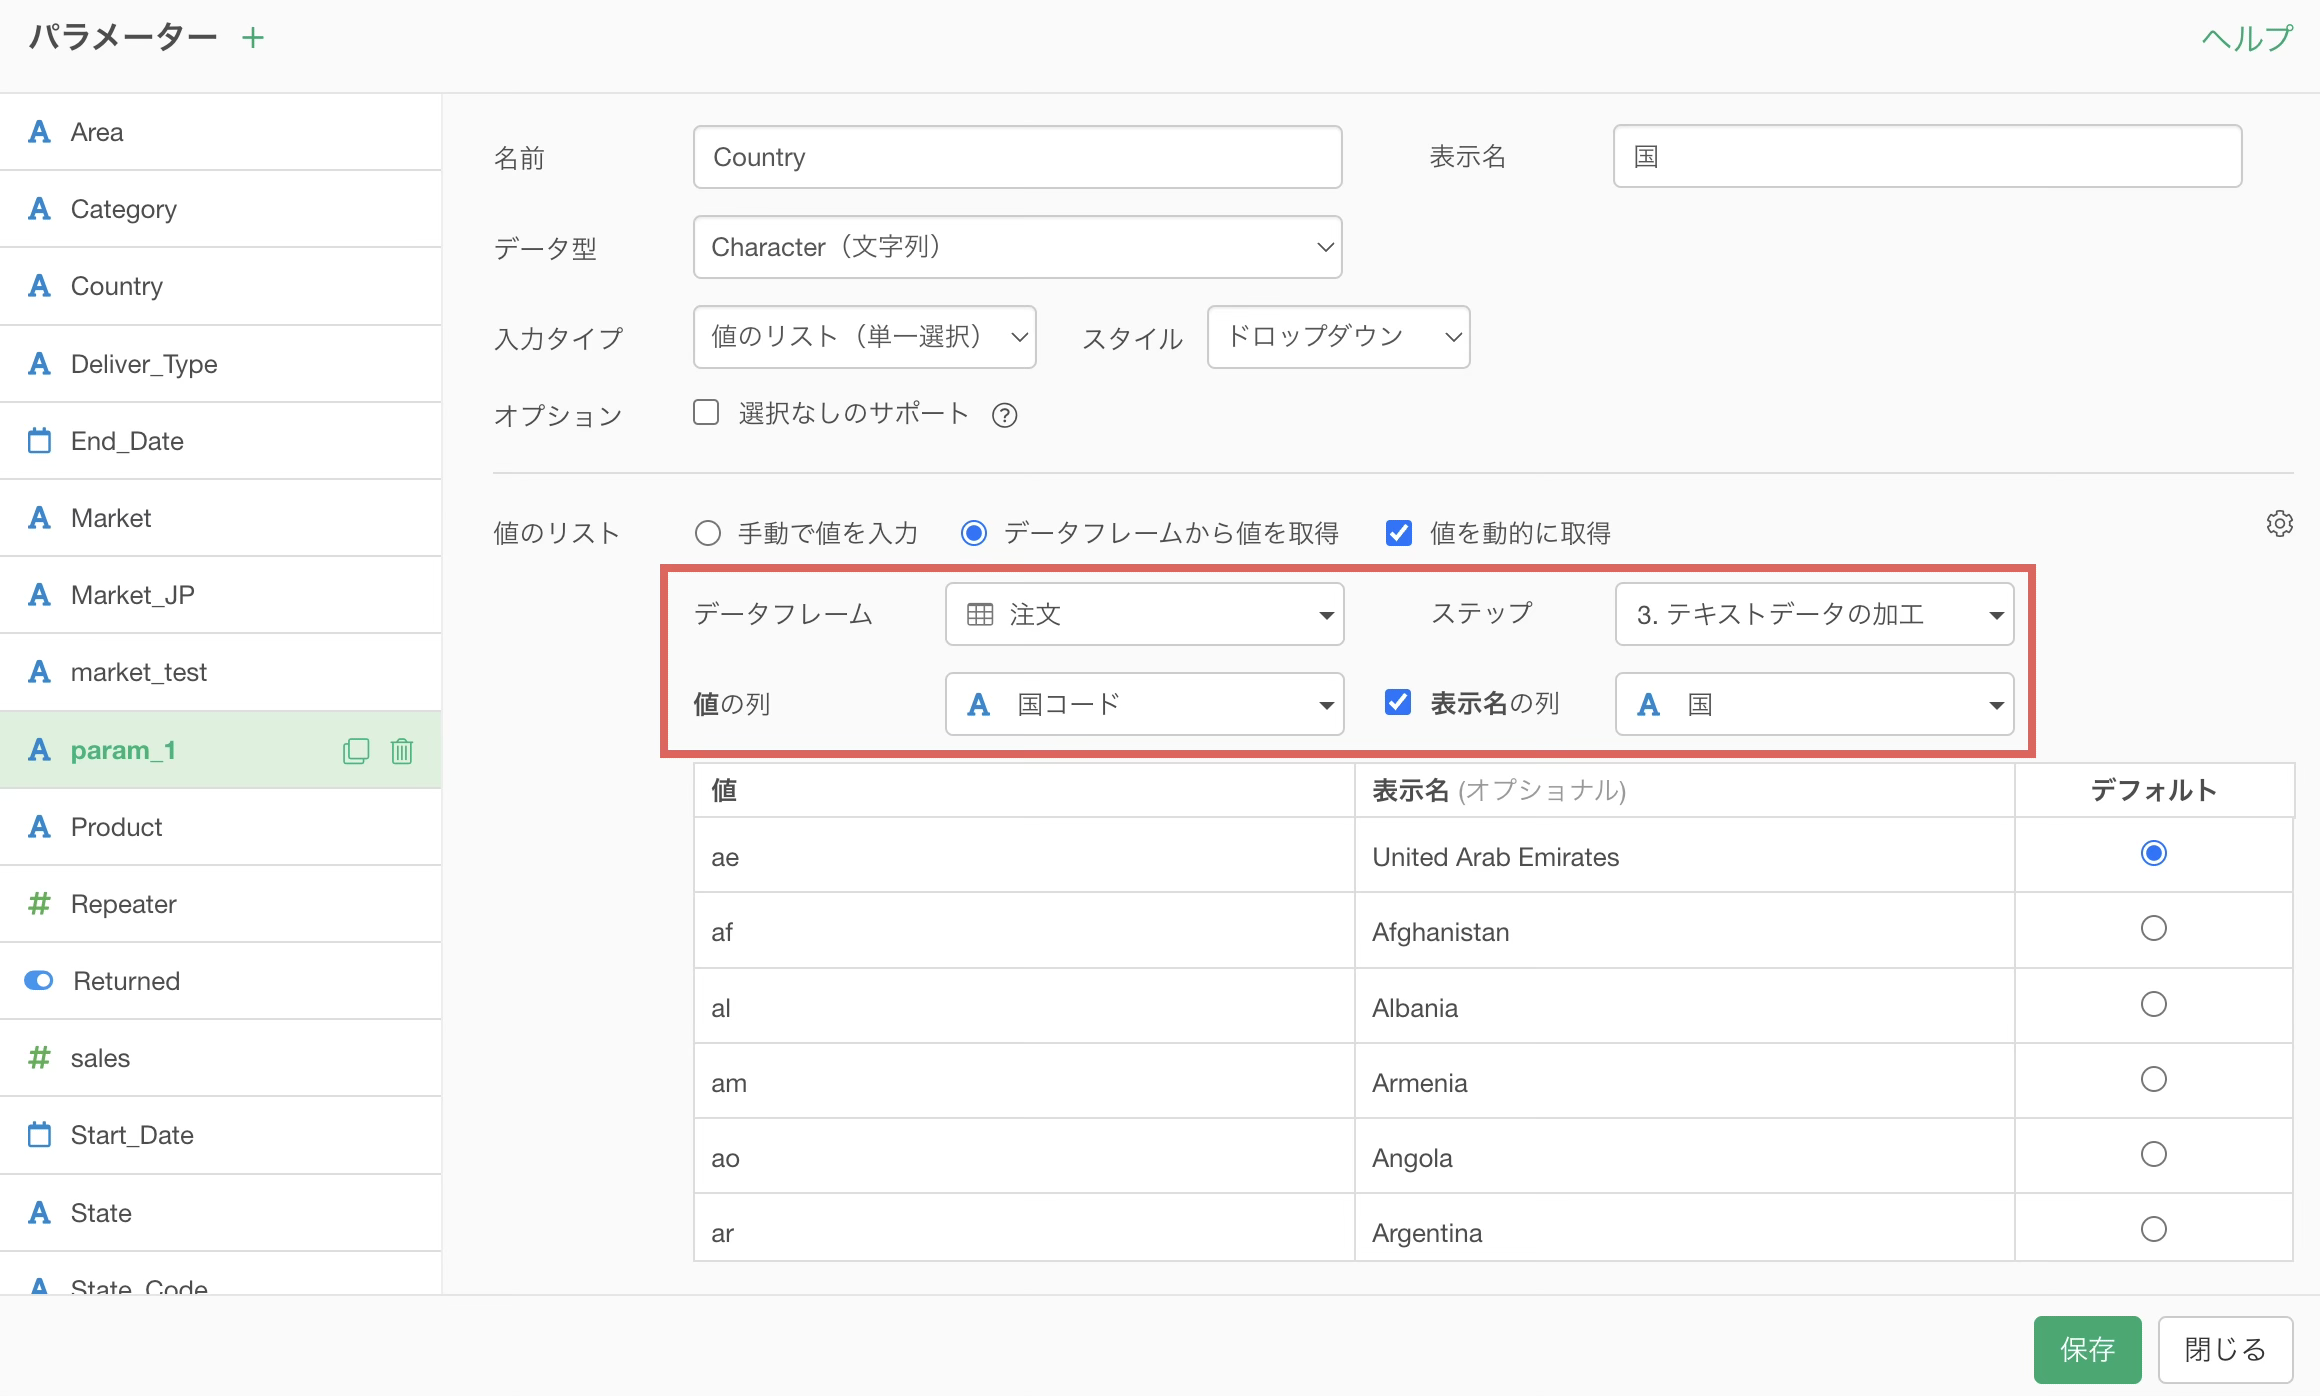The width and height of the screenshot is (2320, 1396).
Task: Edit the 名前 field containing Country
Action: click(1017, 157)
